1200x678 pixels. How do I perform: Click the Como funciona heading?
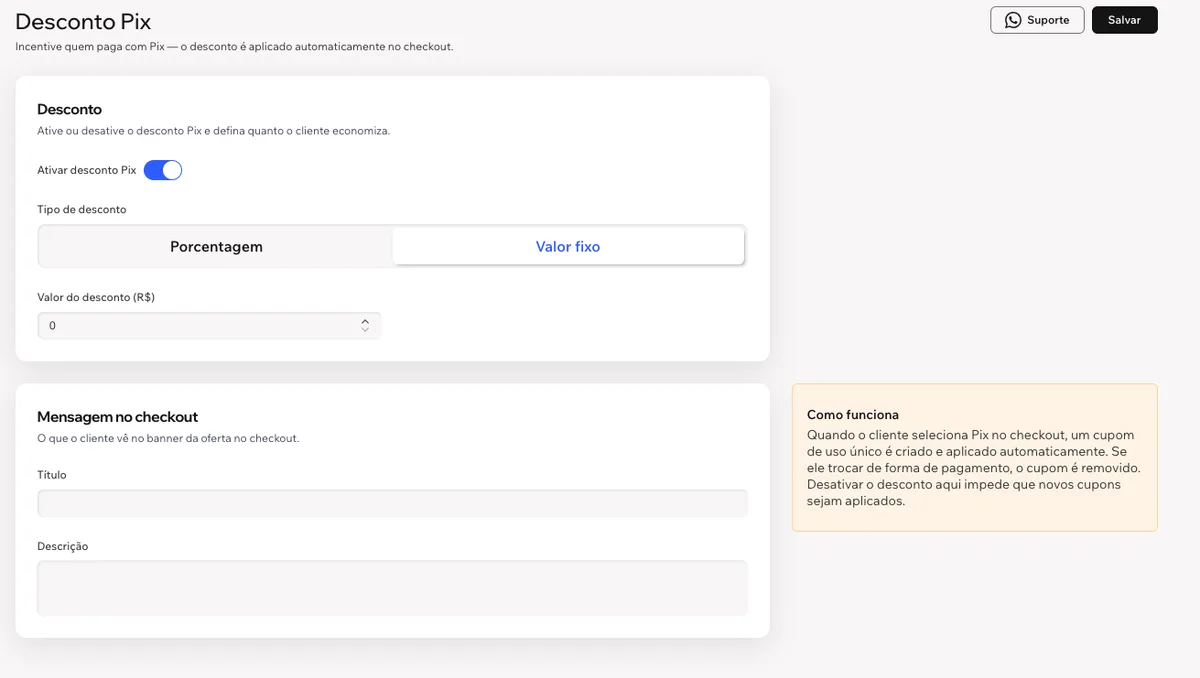(852, 414)
